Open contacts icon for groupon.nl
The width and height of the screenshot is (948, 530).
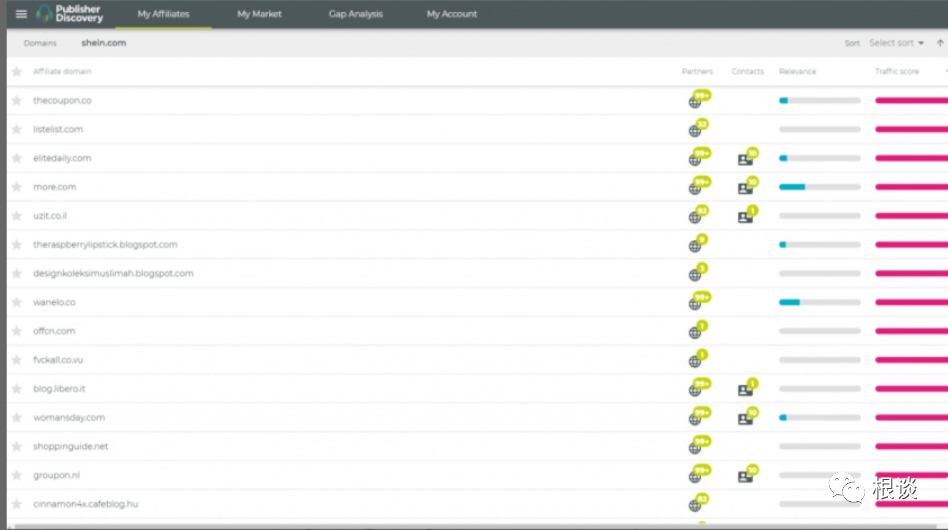click(748, 474)
